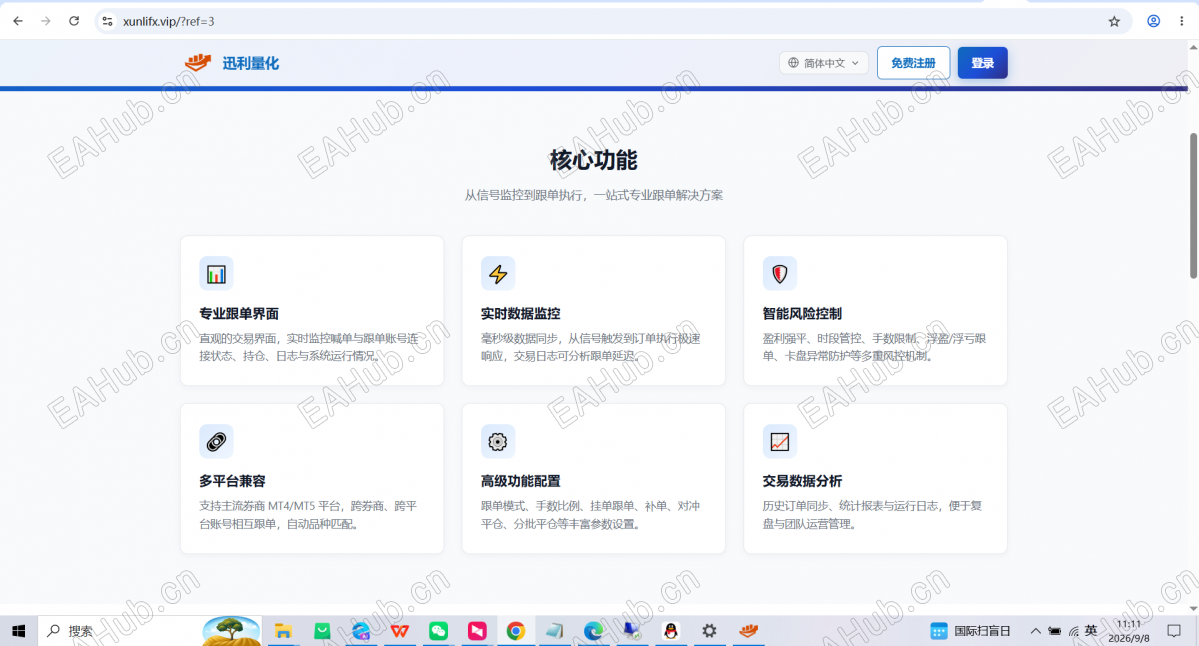Open the pink app icon in taskbar
The width and height of the screenshot is (1199, 646).
(477, 631)
